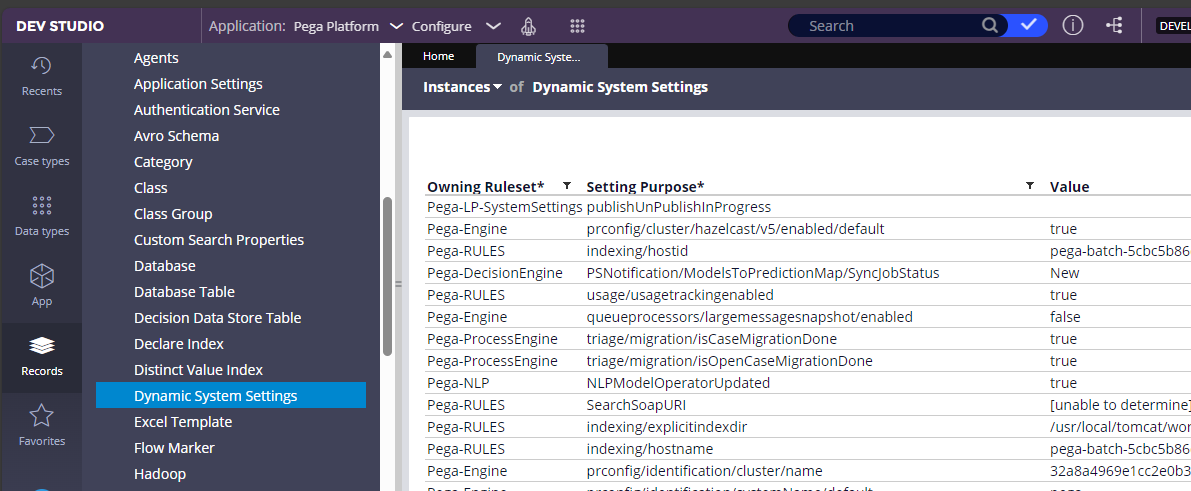Open the branch tree icon in header
The height and width of the screenshot is (491, 1191).
pos(1114,25)
